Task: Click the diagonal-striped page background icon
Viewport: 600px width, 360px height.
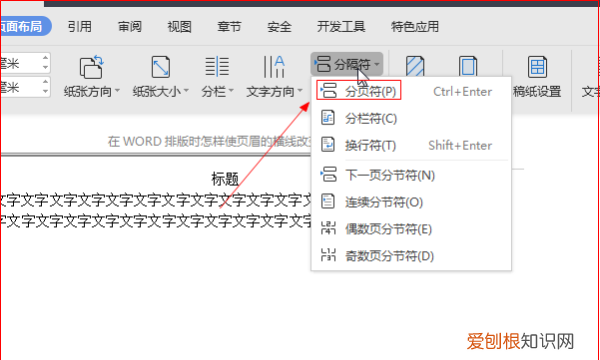Action: [415, 67]
